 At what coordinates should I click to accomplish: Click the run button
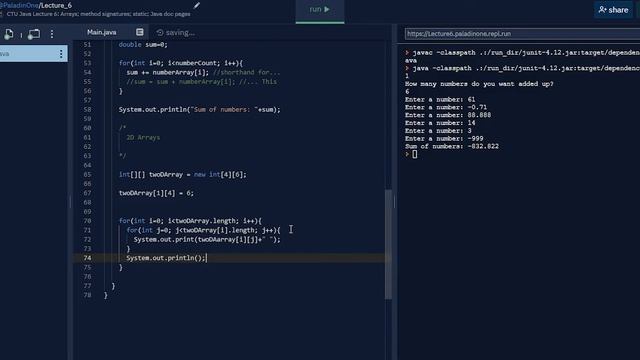click(x=320, y=10)
